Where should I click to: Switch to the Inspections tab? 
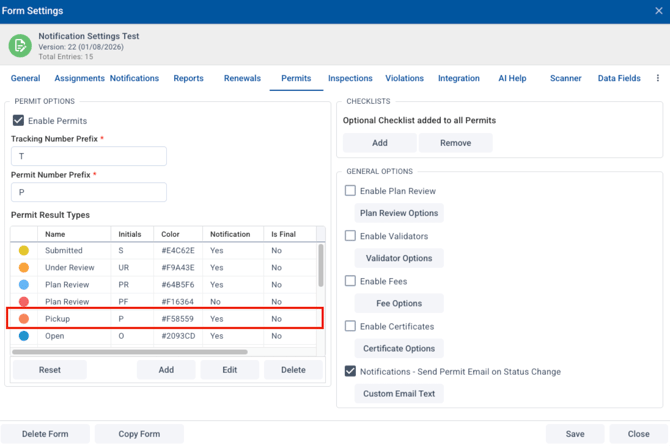[x=350, y=78]
